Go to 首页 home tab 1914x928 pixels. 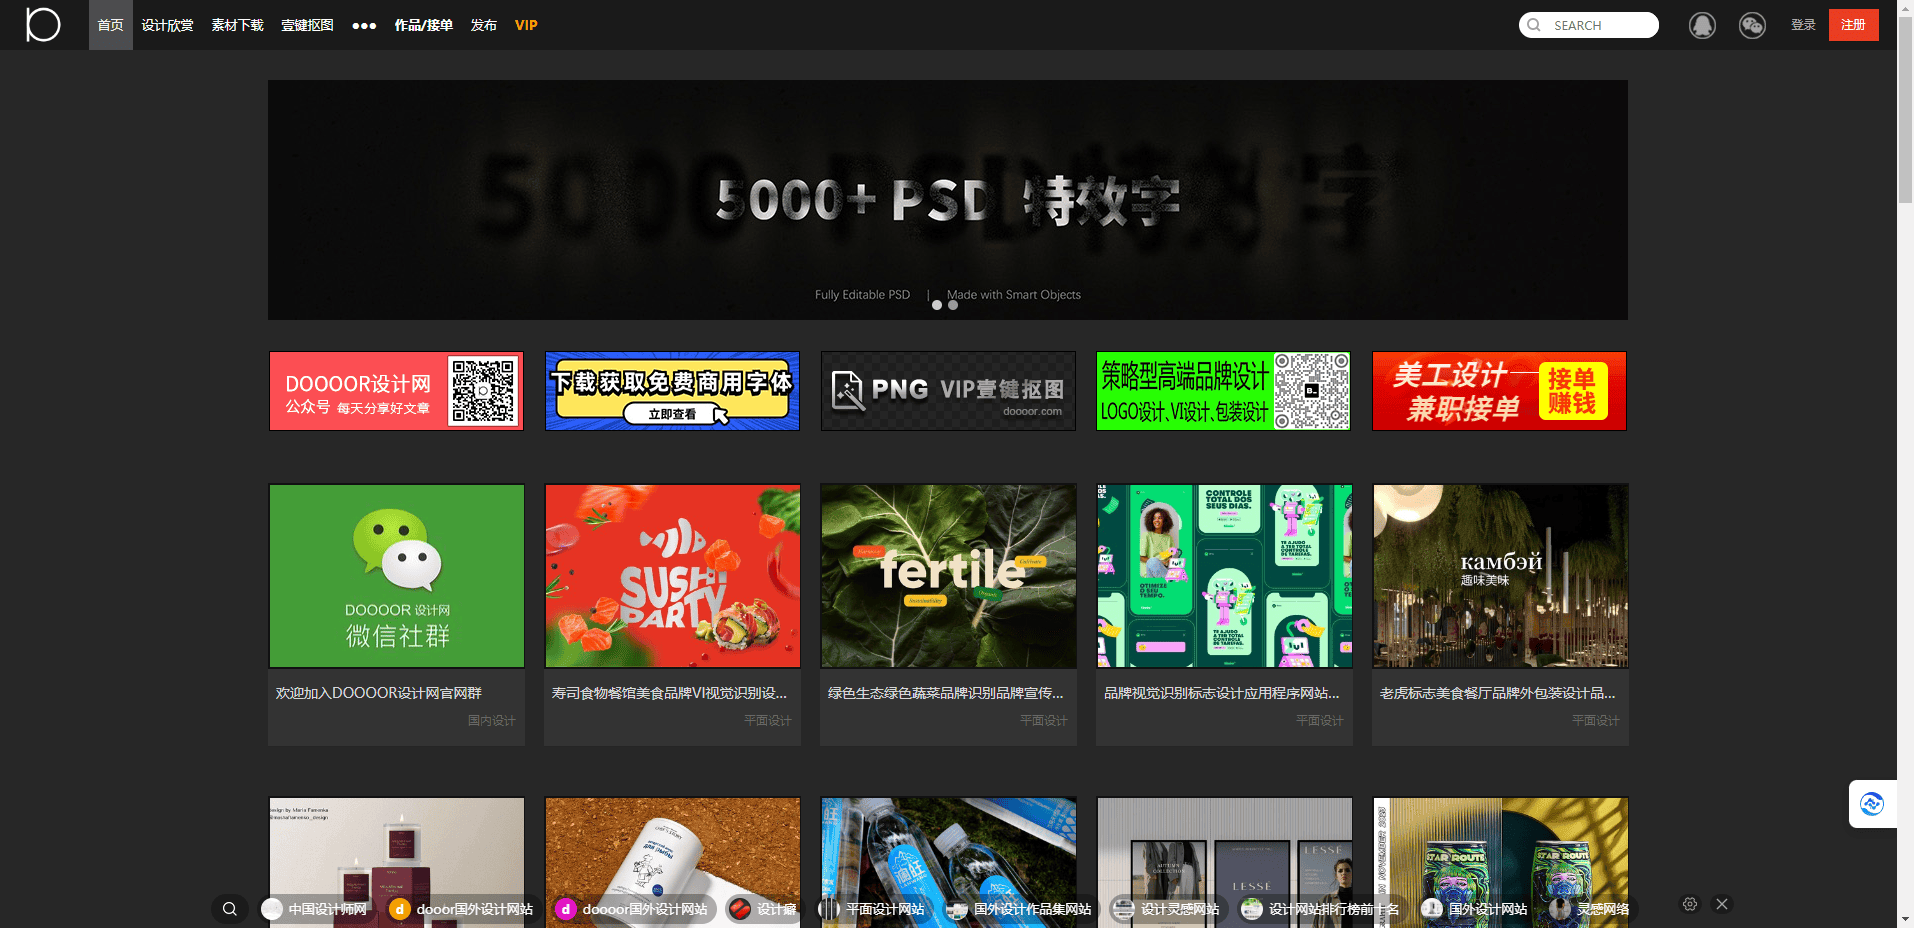pyautogui.click(x=110, y=25)
